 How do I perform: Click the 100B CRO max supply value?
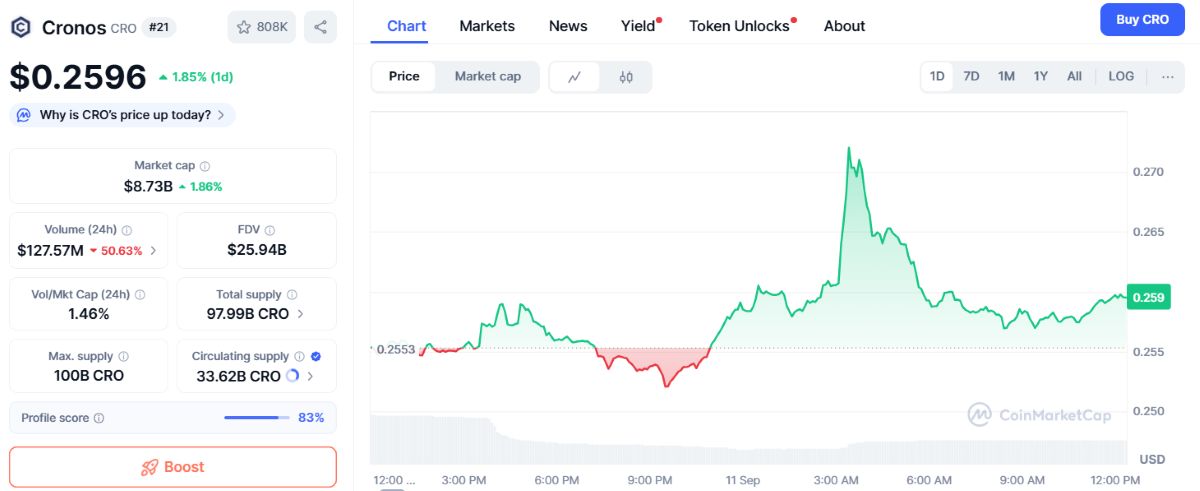pyautogui.click(x=89, y=376)
